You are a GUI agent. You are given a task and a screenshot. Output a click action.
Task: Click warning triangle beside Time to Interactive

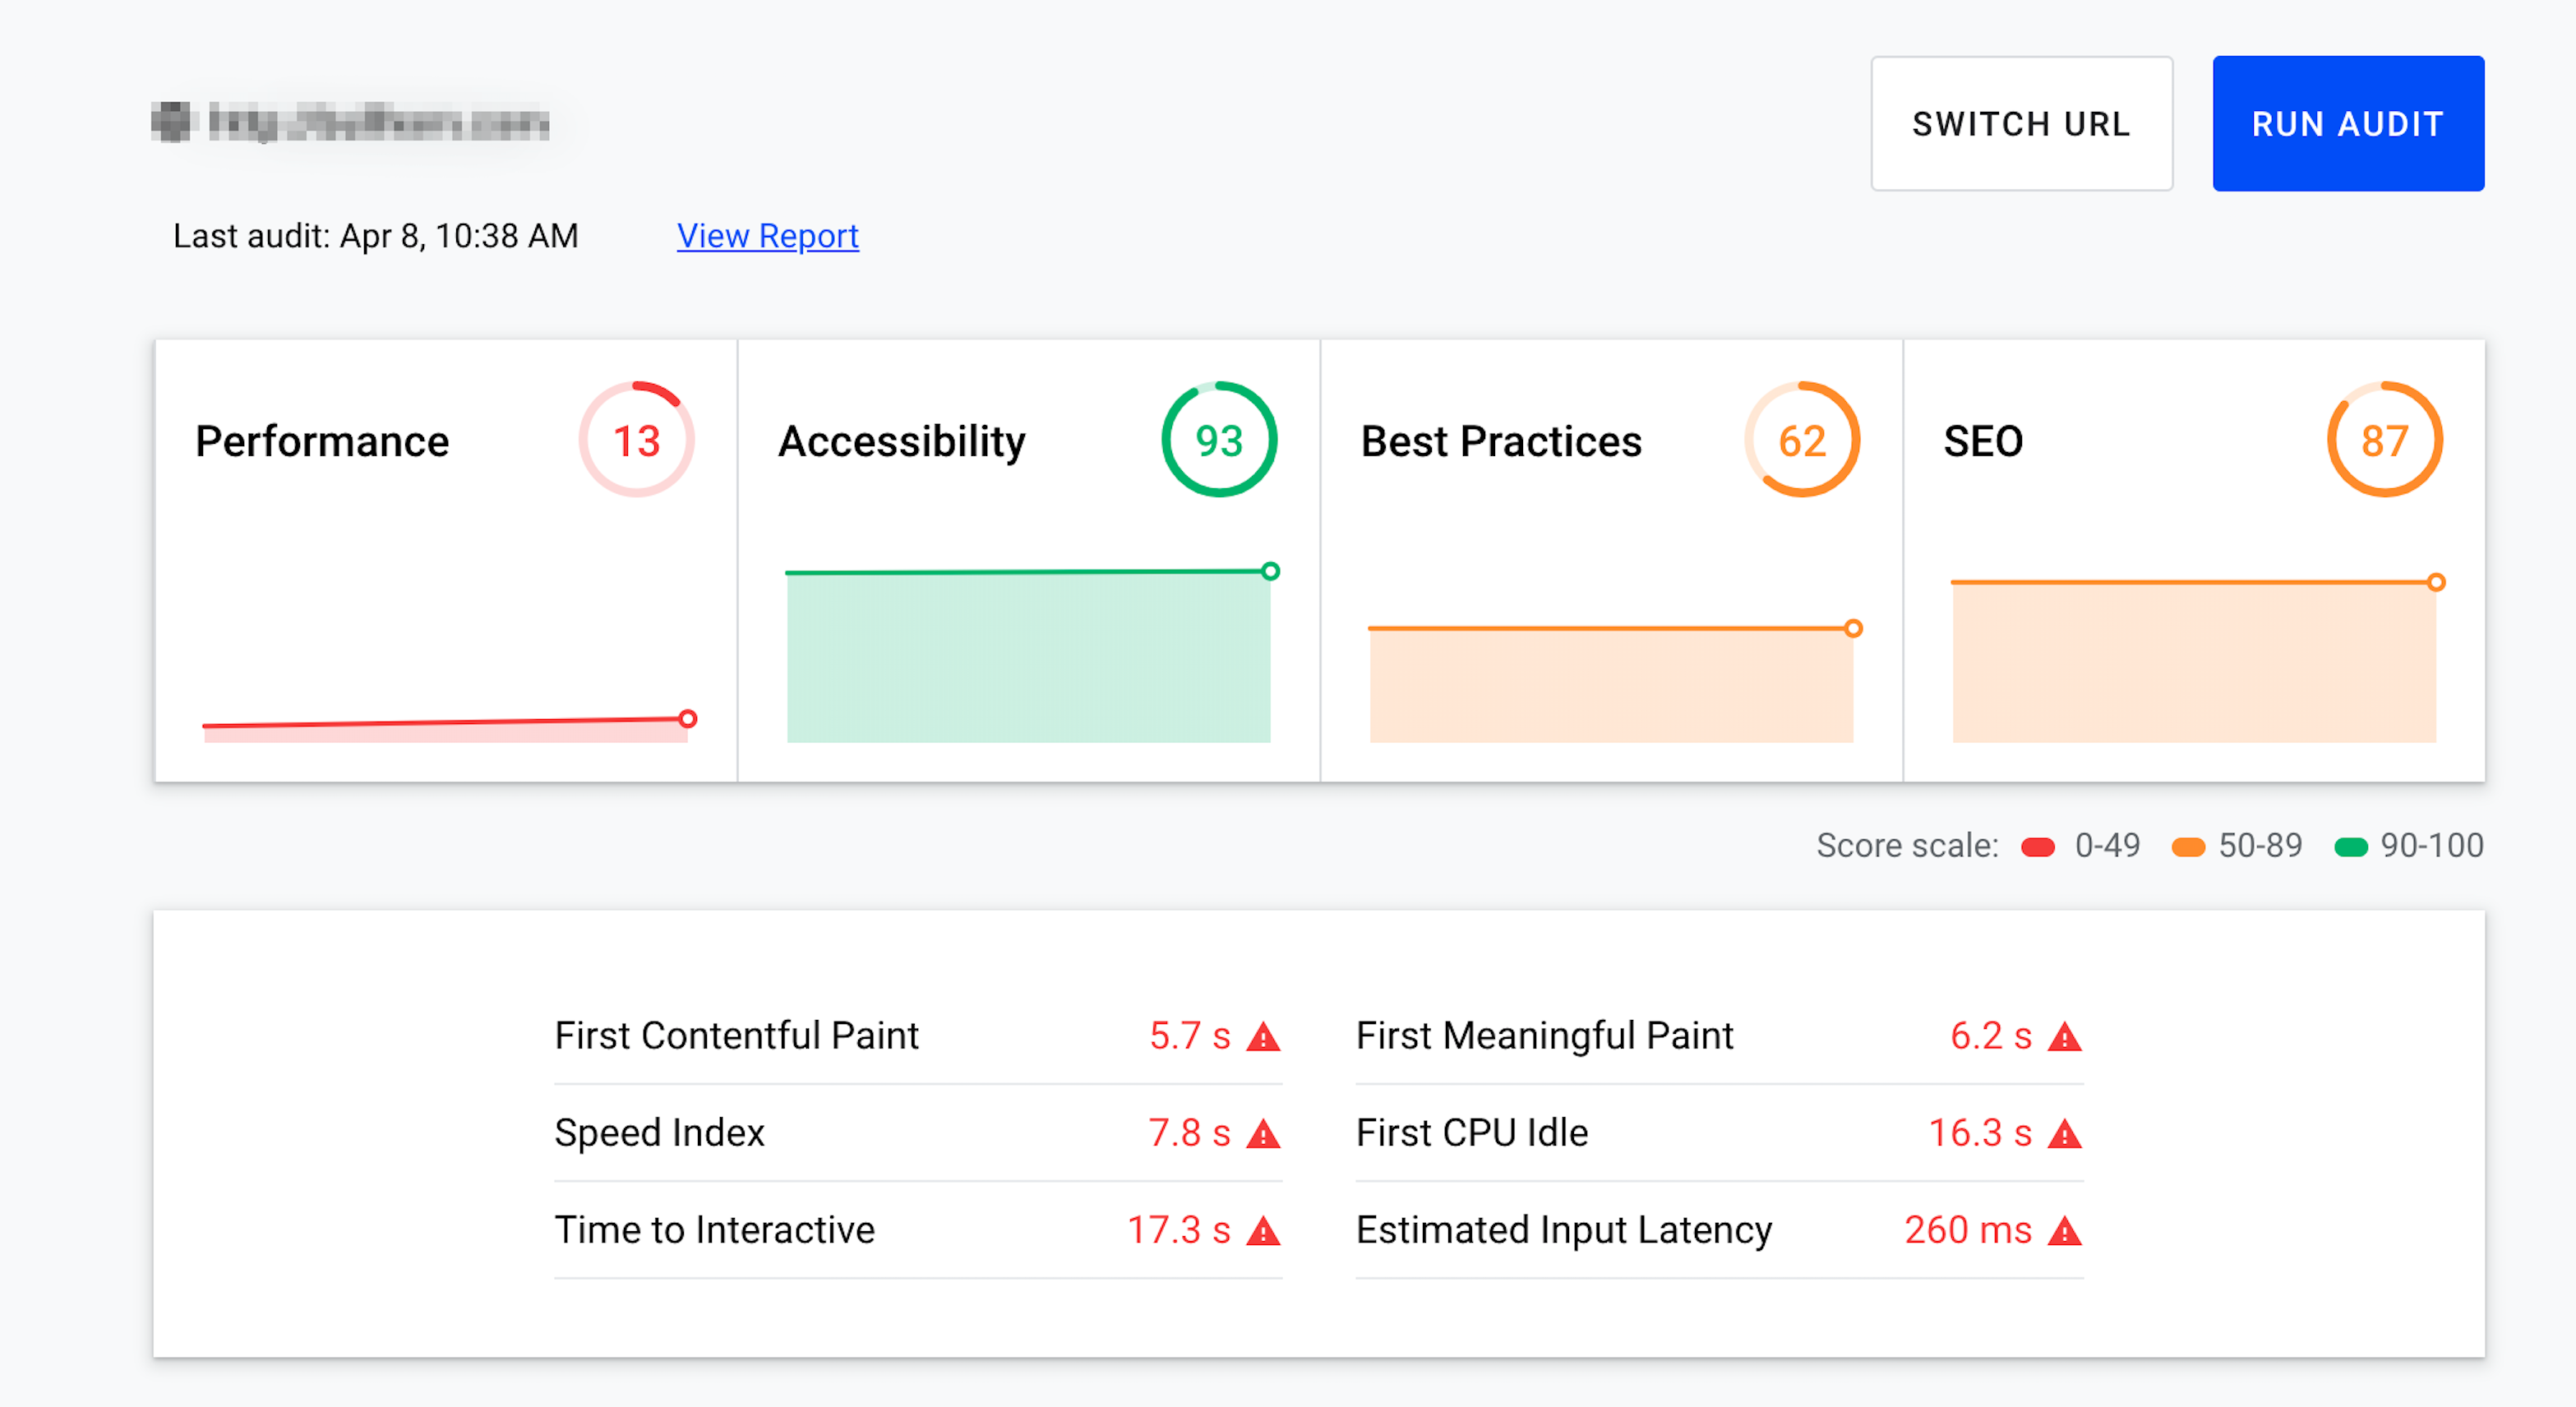[1263, 1231]
